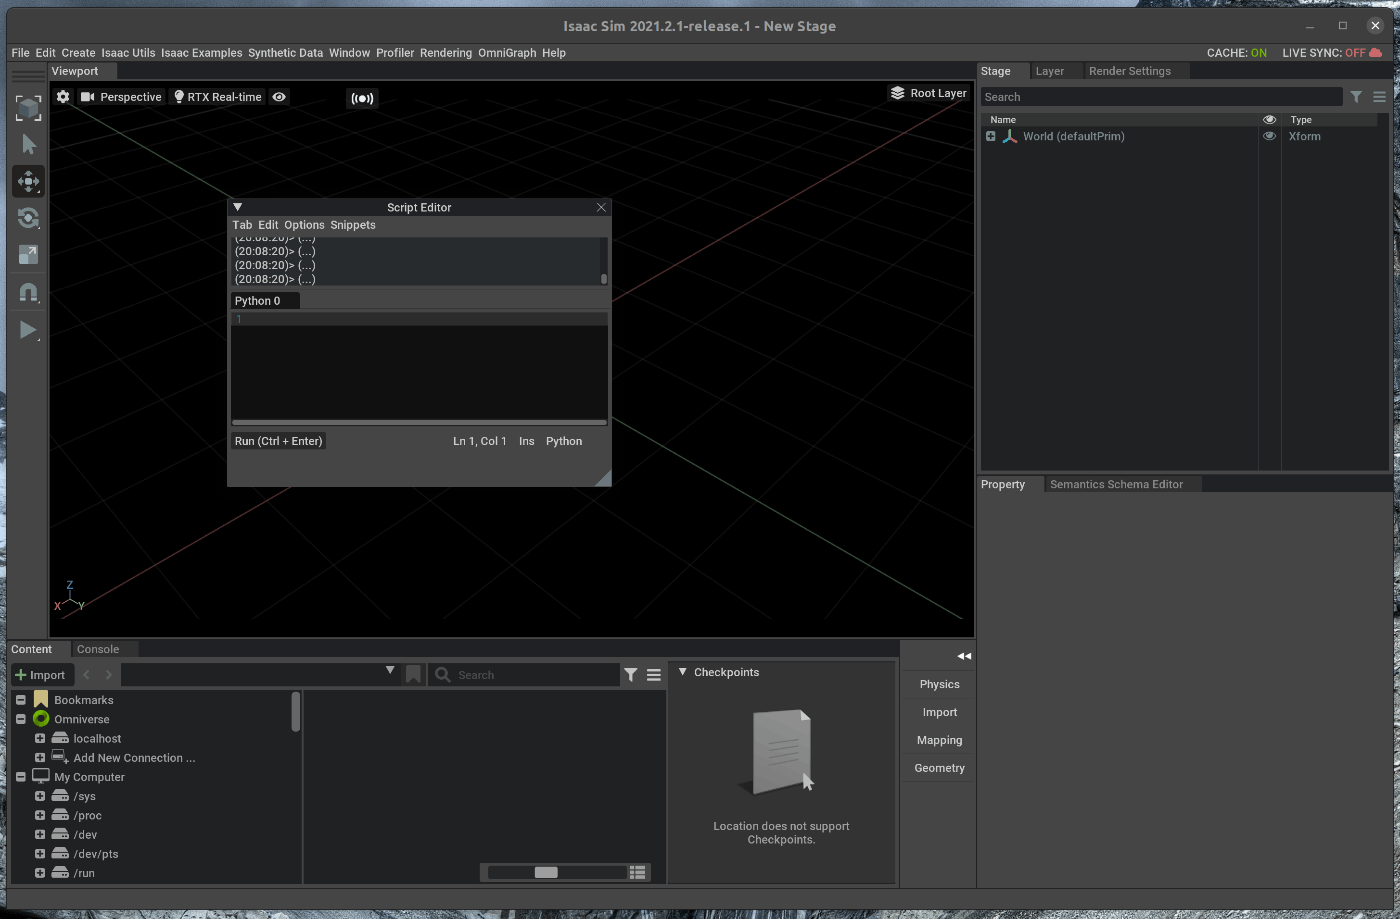Open the RTX Real-time renderer menu

[x=217, y=97]
